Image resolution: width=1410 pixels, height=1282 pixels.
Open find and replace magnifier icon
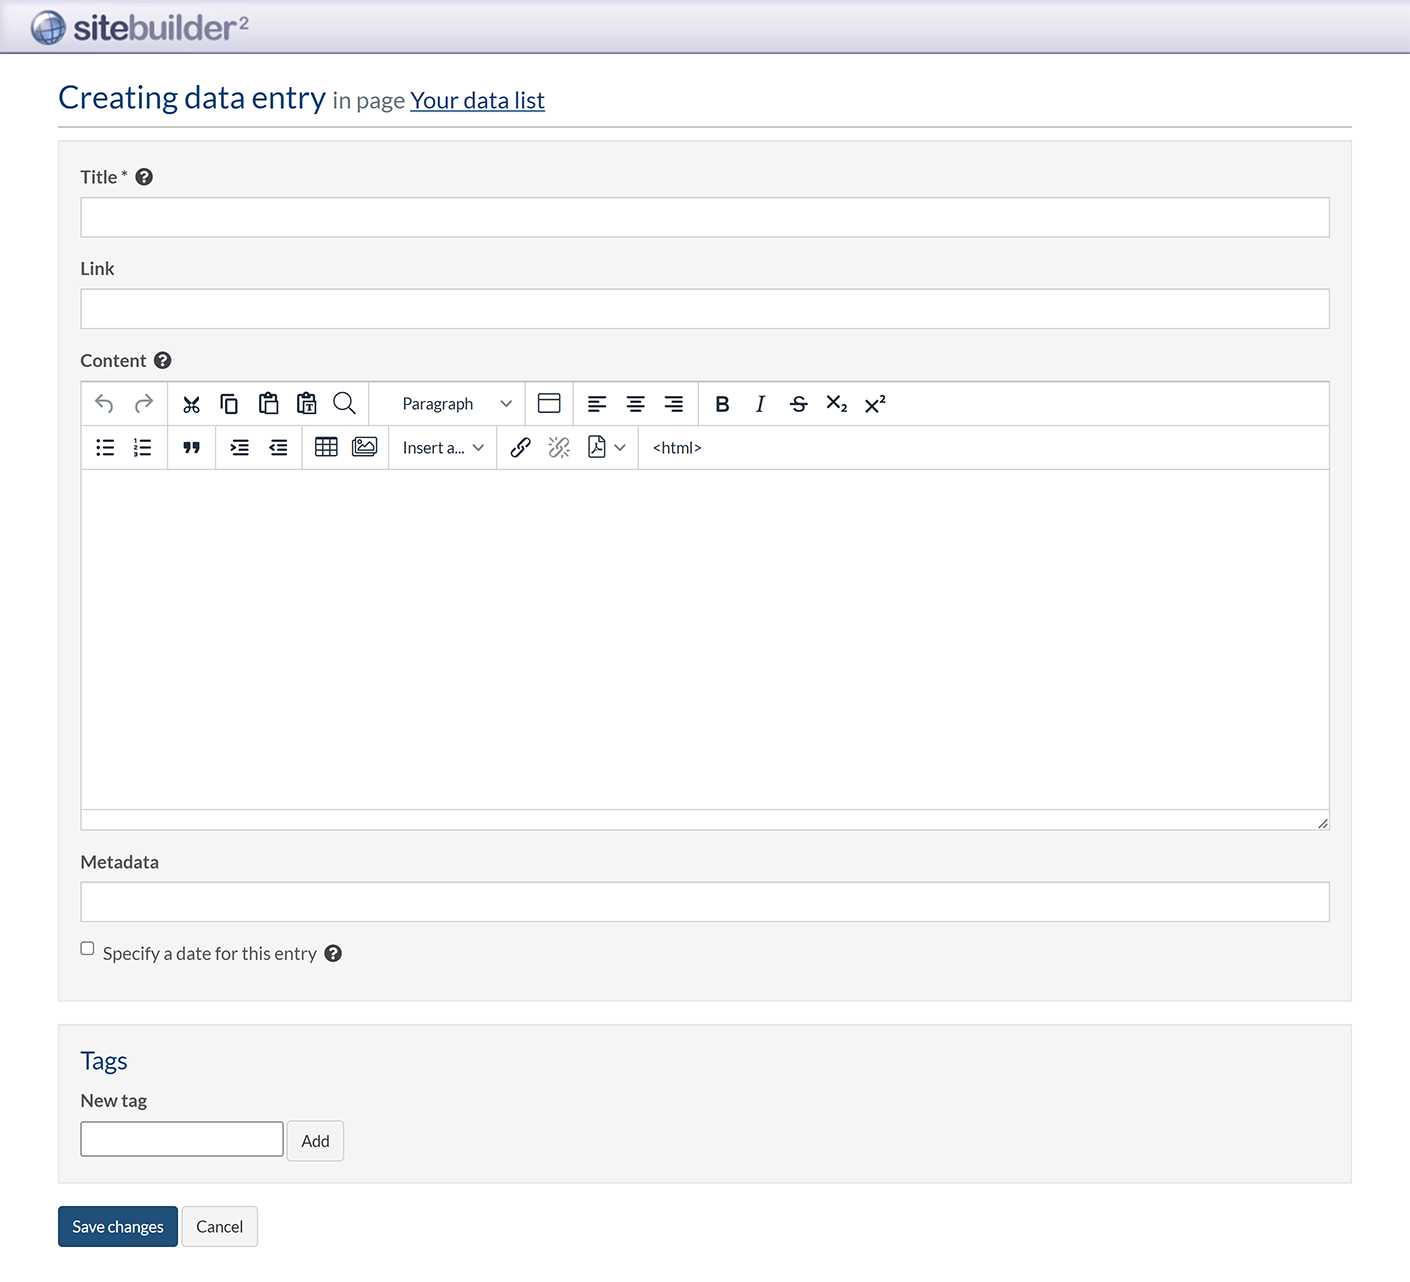[x=345, y=404]
